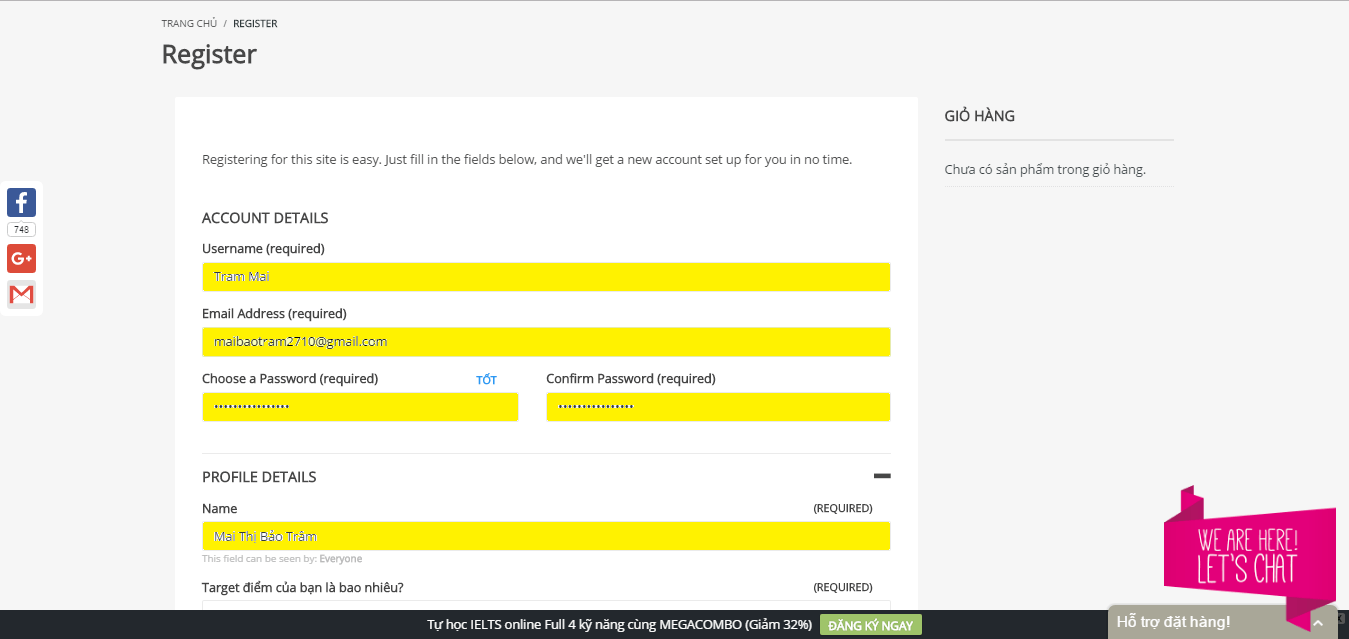The height and width of the screenshot is (639, 1349).
Task: Share the page via the Facebook icon
Action: (21, 202)
